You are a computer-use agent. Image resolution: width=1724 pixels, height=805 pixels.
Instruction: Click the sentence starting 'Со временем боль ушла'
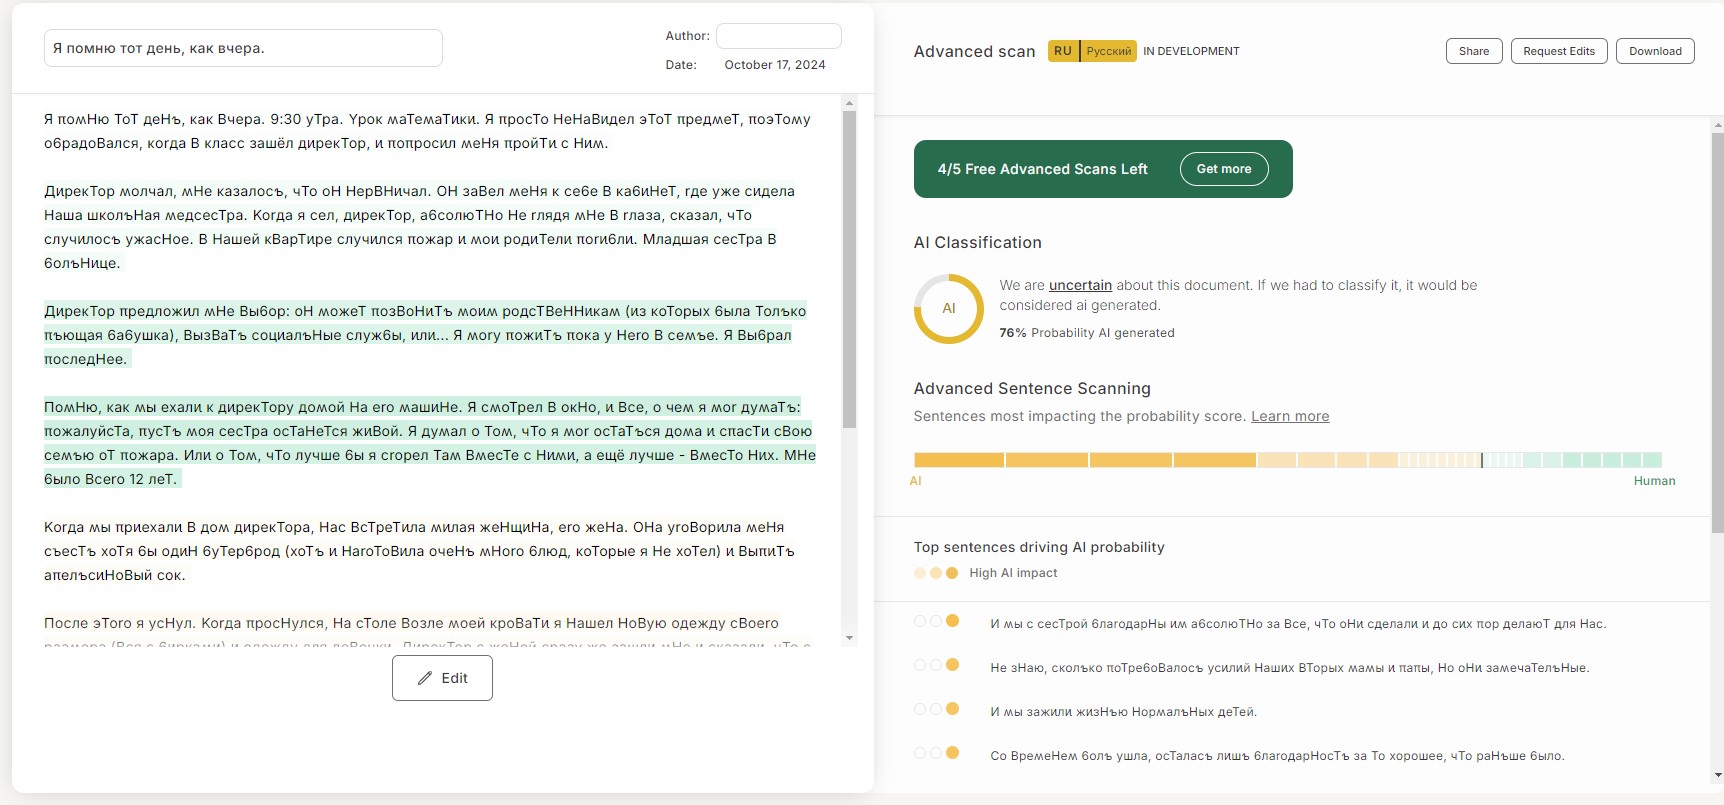[1277, 756]
